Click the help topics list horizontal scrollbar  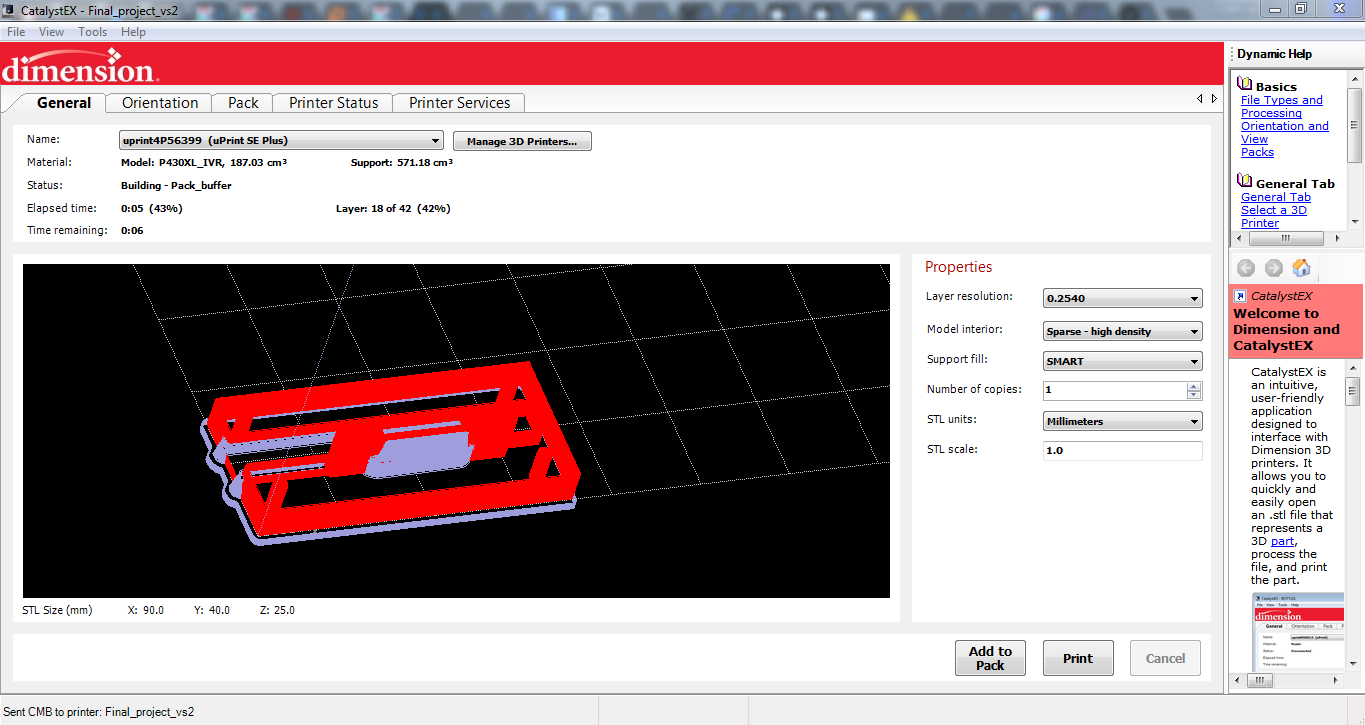click(x=1285, y=239)
